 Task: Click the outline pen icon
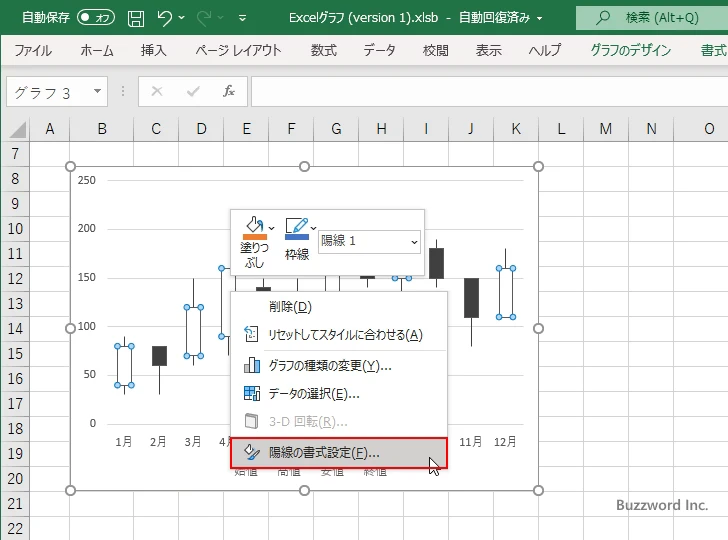pos(295,225)
